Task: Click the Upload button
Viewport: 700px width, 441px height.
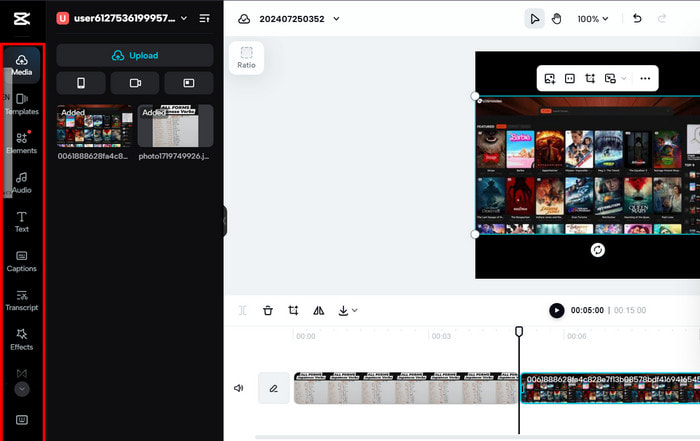Action: click(x=135, y=55)
